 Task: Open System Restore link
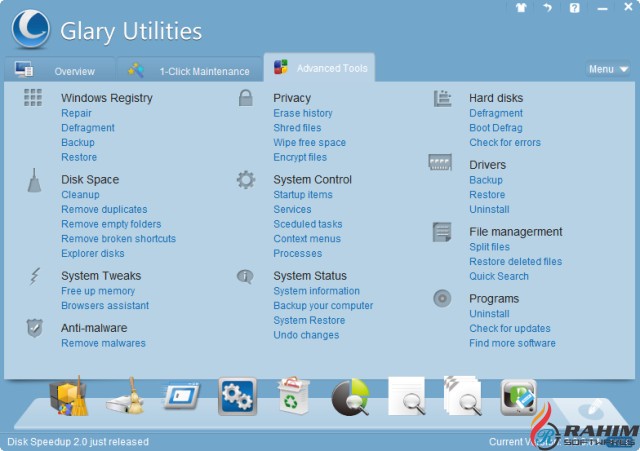pos(309,320)
